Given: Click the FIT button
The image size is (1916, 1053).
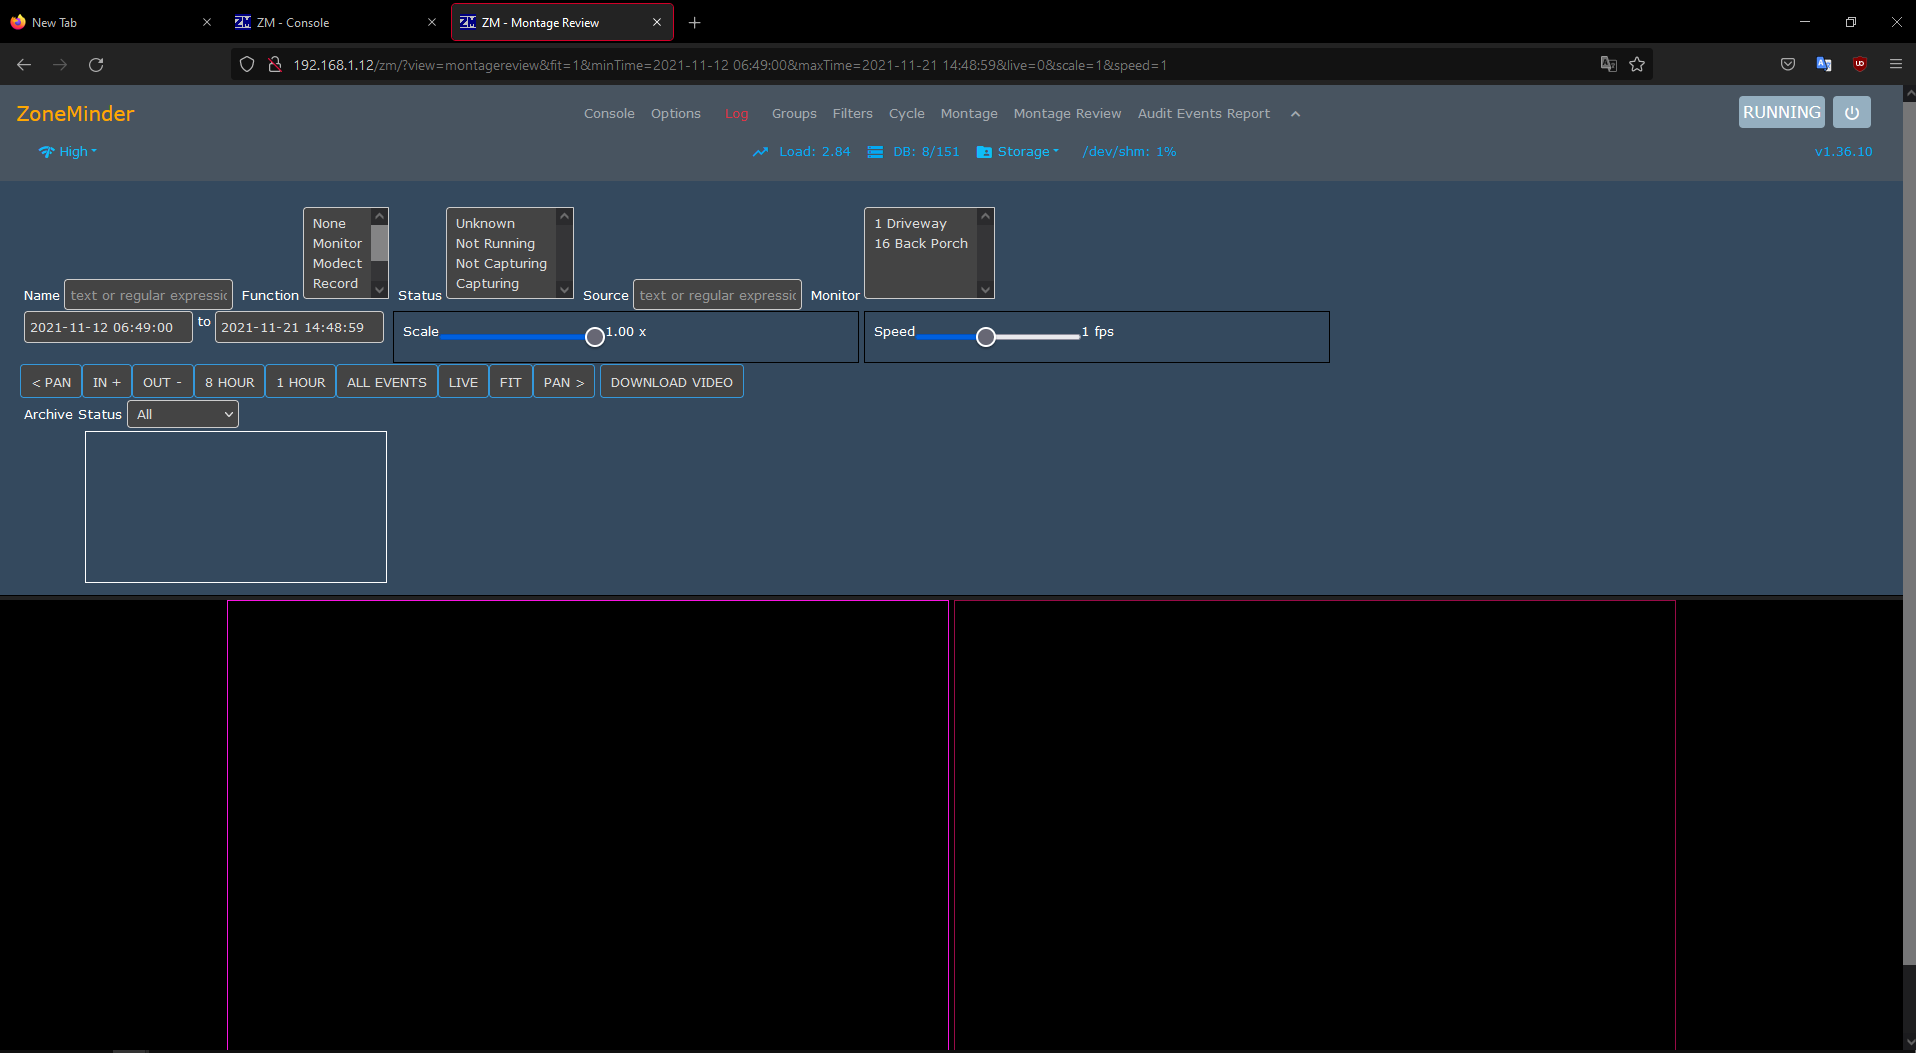Looking at the screenshot, I should (511, 383).
